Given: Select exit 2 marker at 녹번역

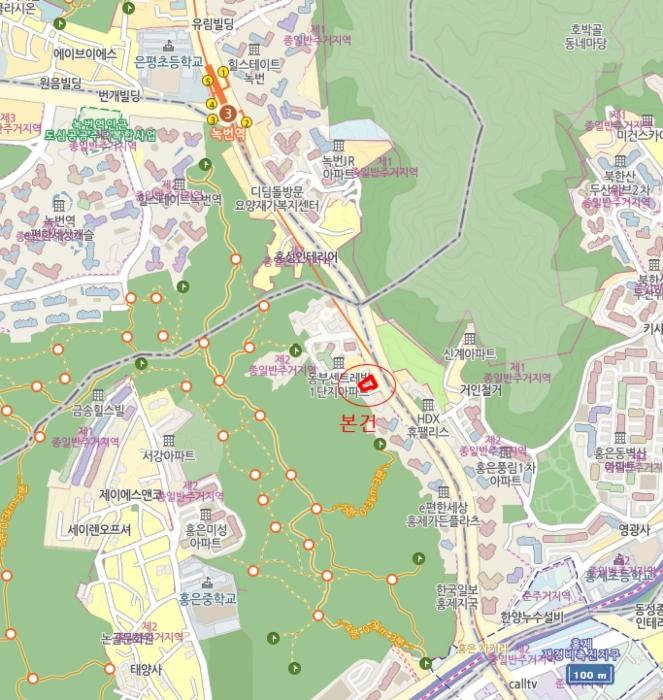Looking at the screenshot, I should (x=246, y=122).
